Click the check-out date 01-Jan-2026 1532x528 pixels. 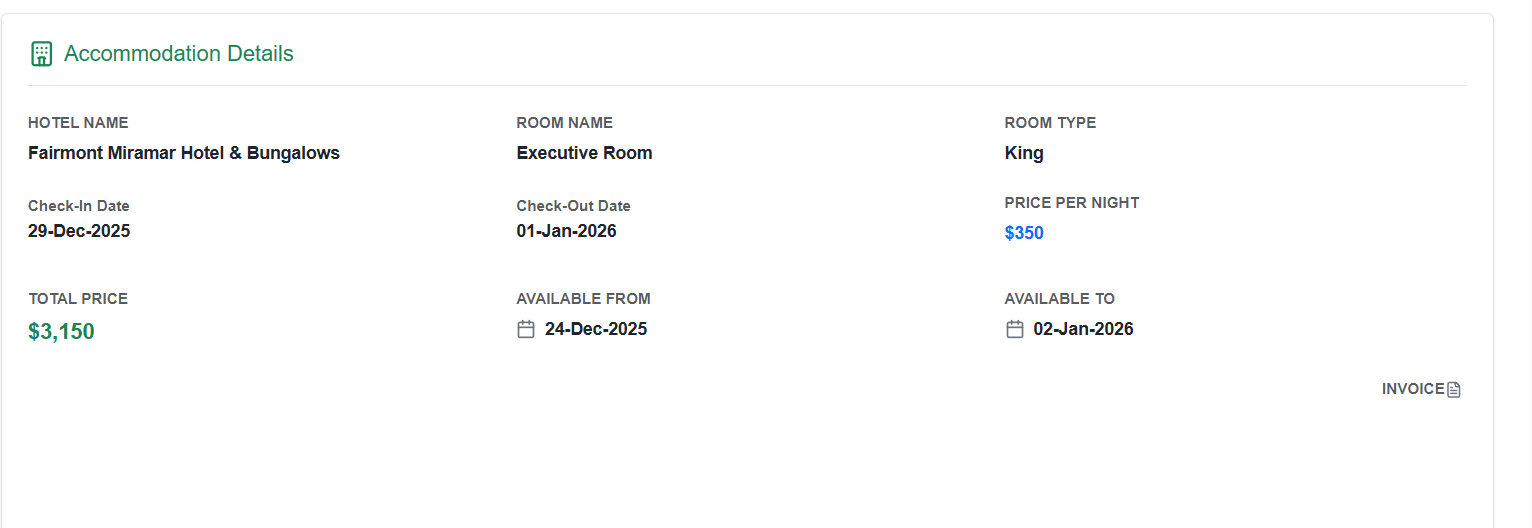pos(566,231)
